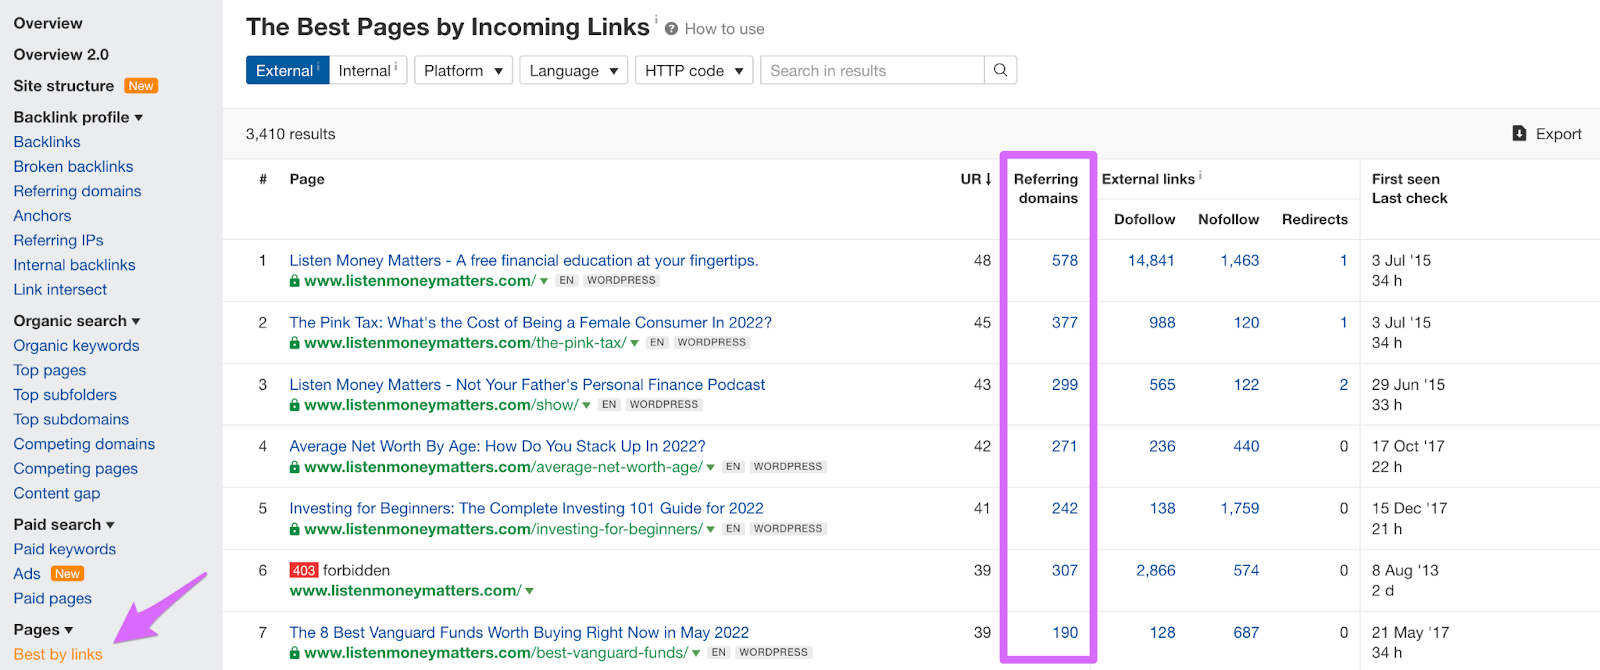The height and width of the screenshot is (670, 1600).
Task: Click the question mark icon beside How to use
Action: [671, 29]
